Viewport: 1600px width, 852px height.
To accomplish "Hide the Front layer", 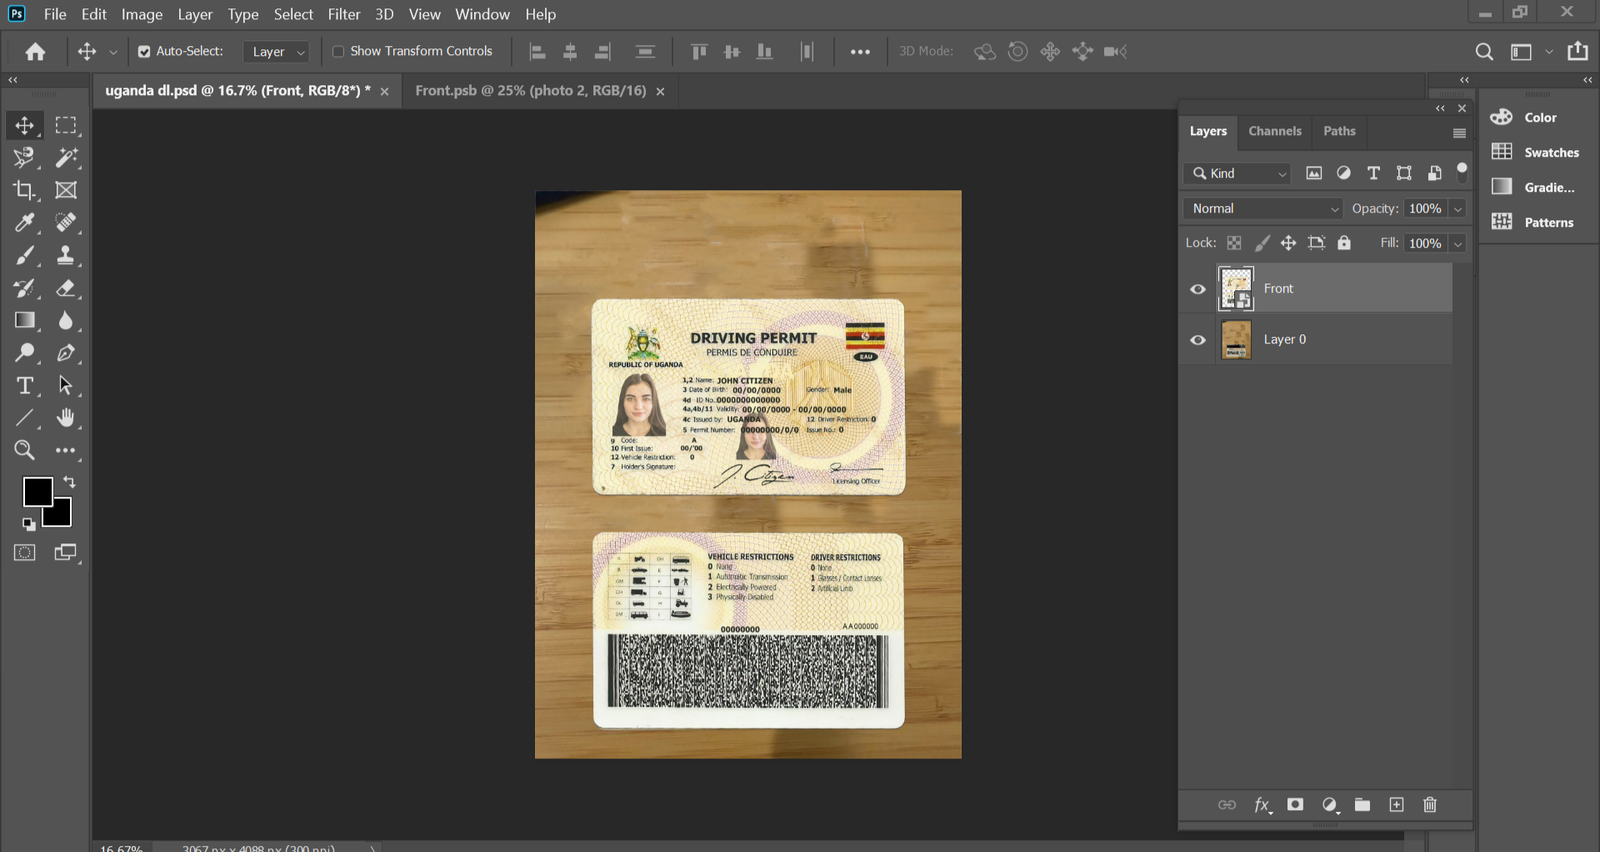I will tap(1198, 289).
